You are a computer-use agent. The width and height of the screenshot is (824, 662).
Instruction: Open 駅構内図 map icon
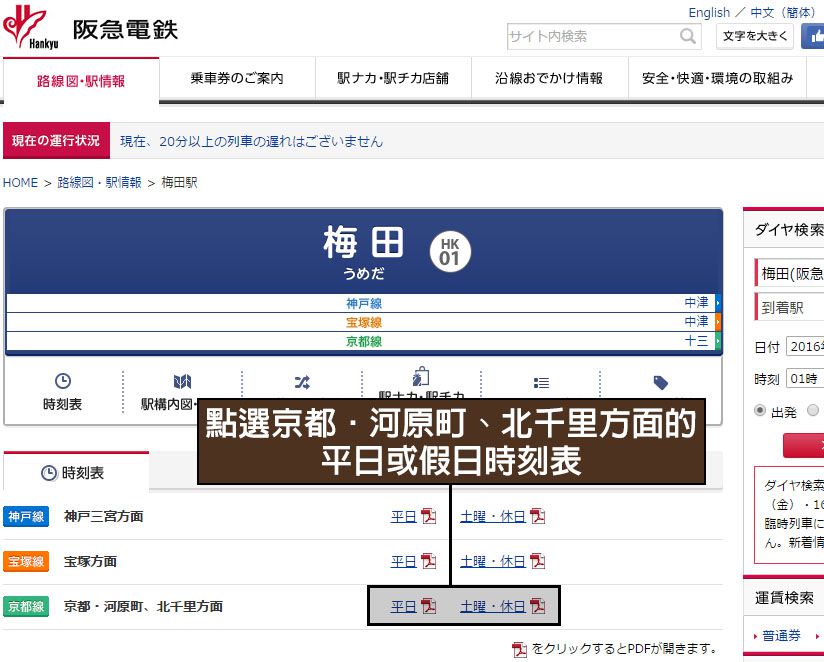pyautogui.click(x=182, y=381)
